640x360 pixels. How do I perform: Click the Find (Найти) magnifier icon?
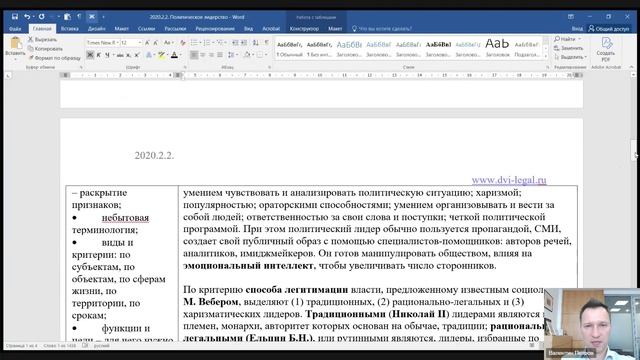[557, 39]
